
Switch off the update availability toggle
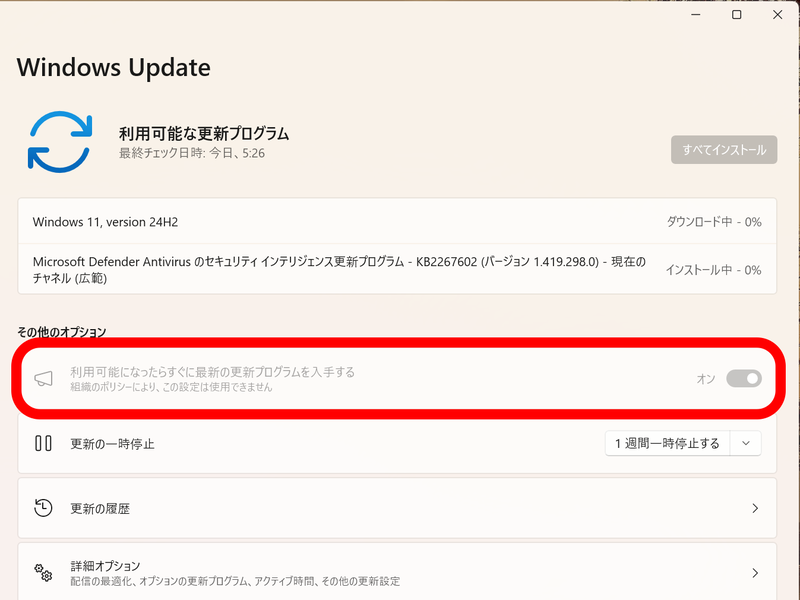[746, 378]
